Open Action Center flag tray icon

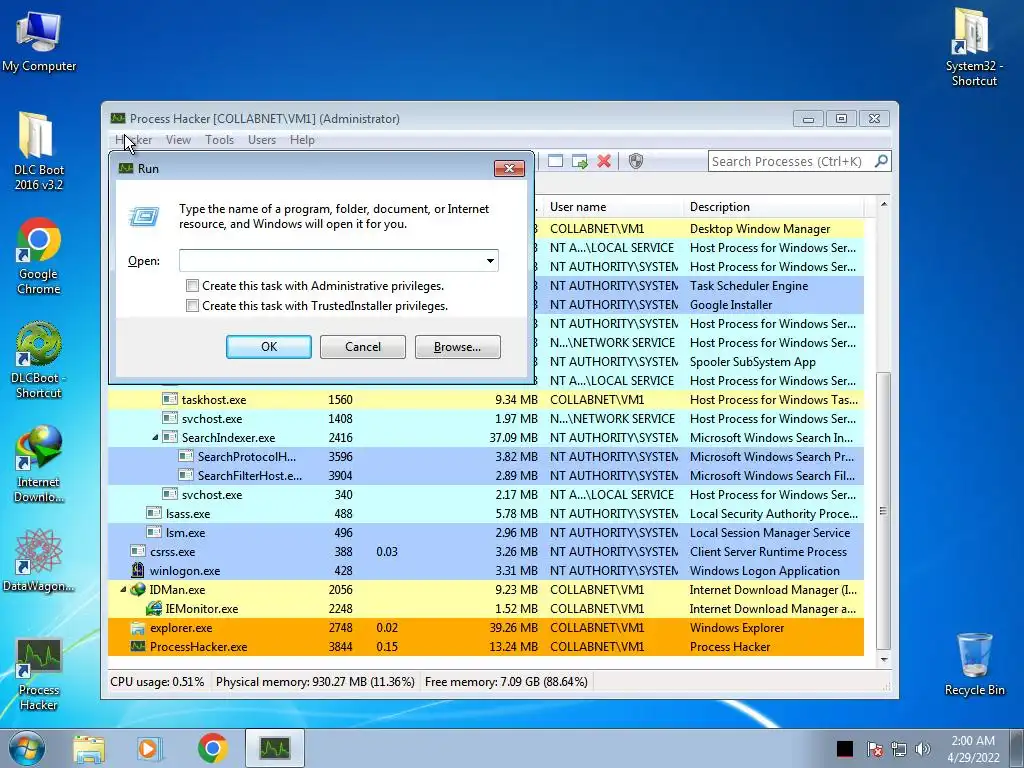coord(874,749)
